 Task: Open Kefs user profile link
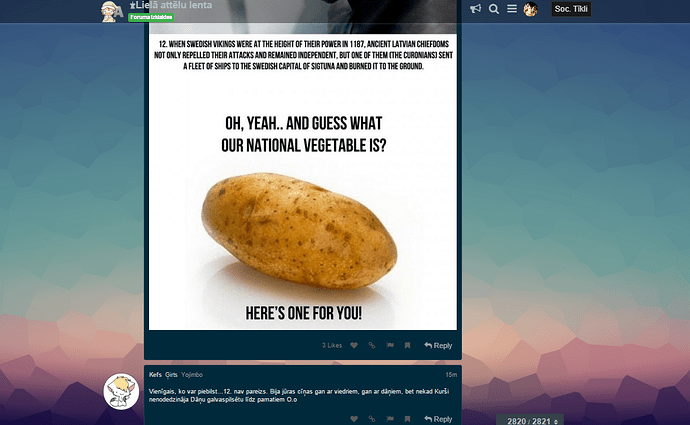coord(155,375)
